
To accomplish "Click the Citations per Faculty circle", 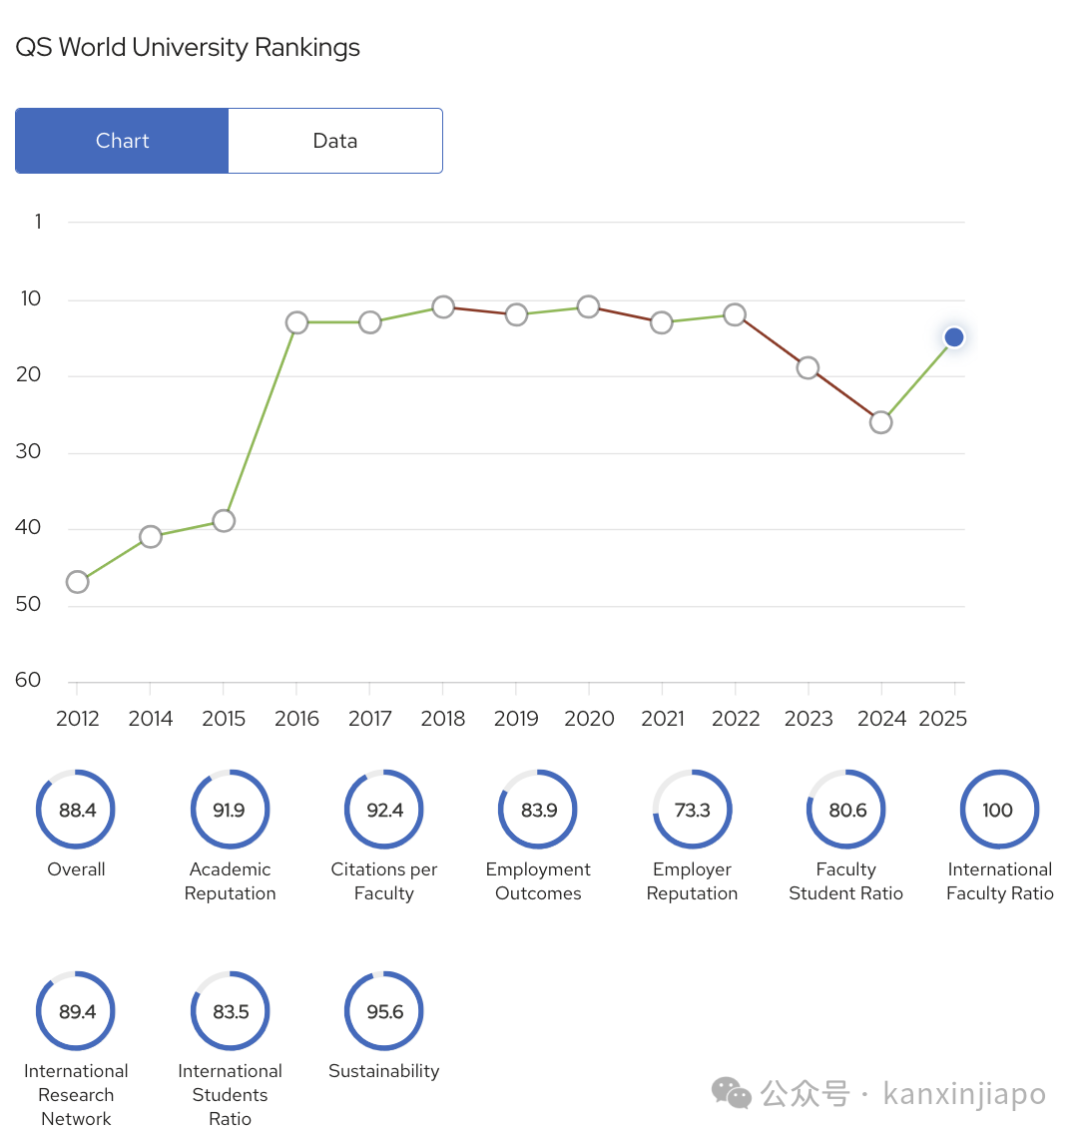I will tap(384, 809).
